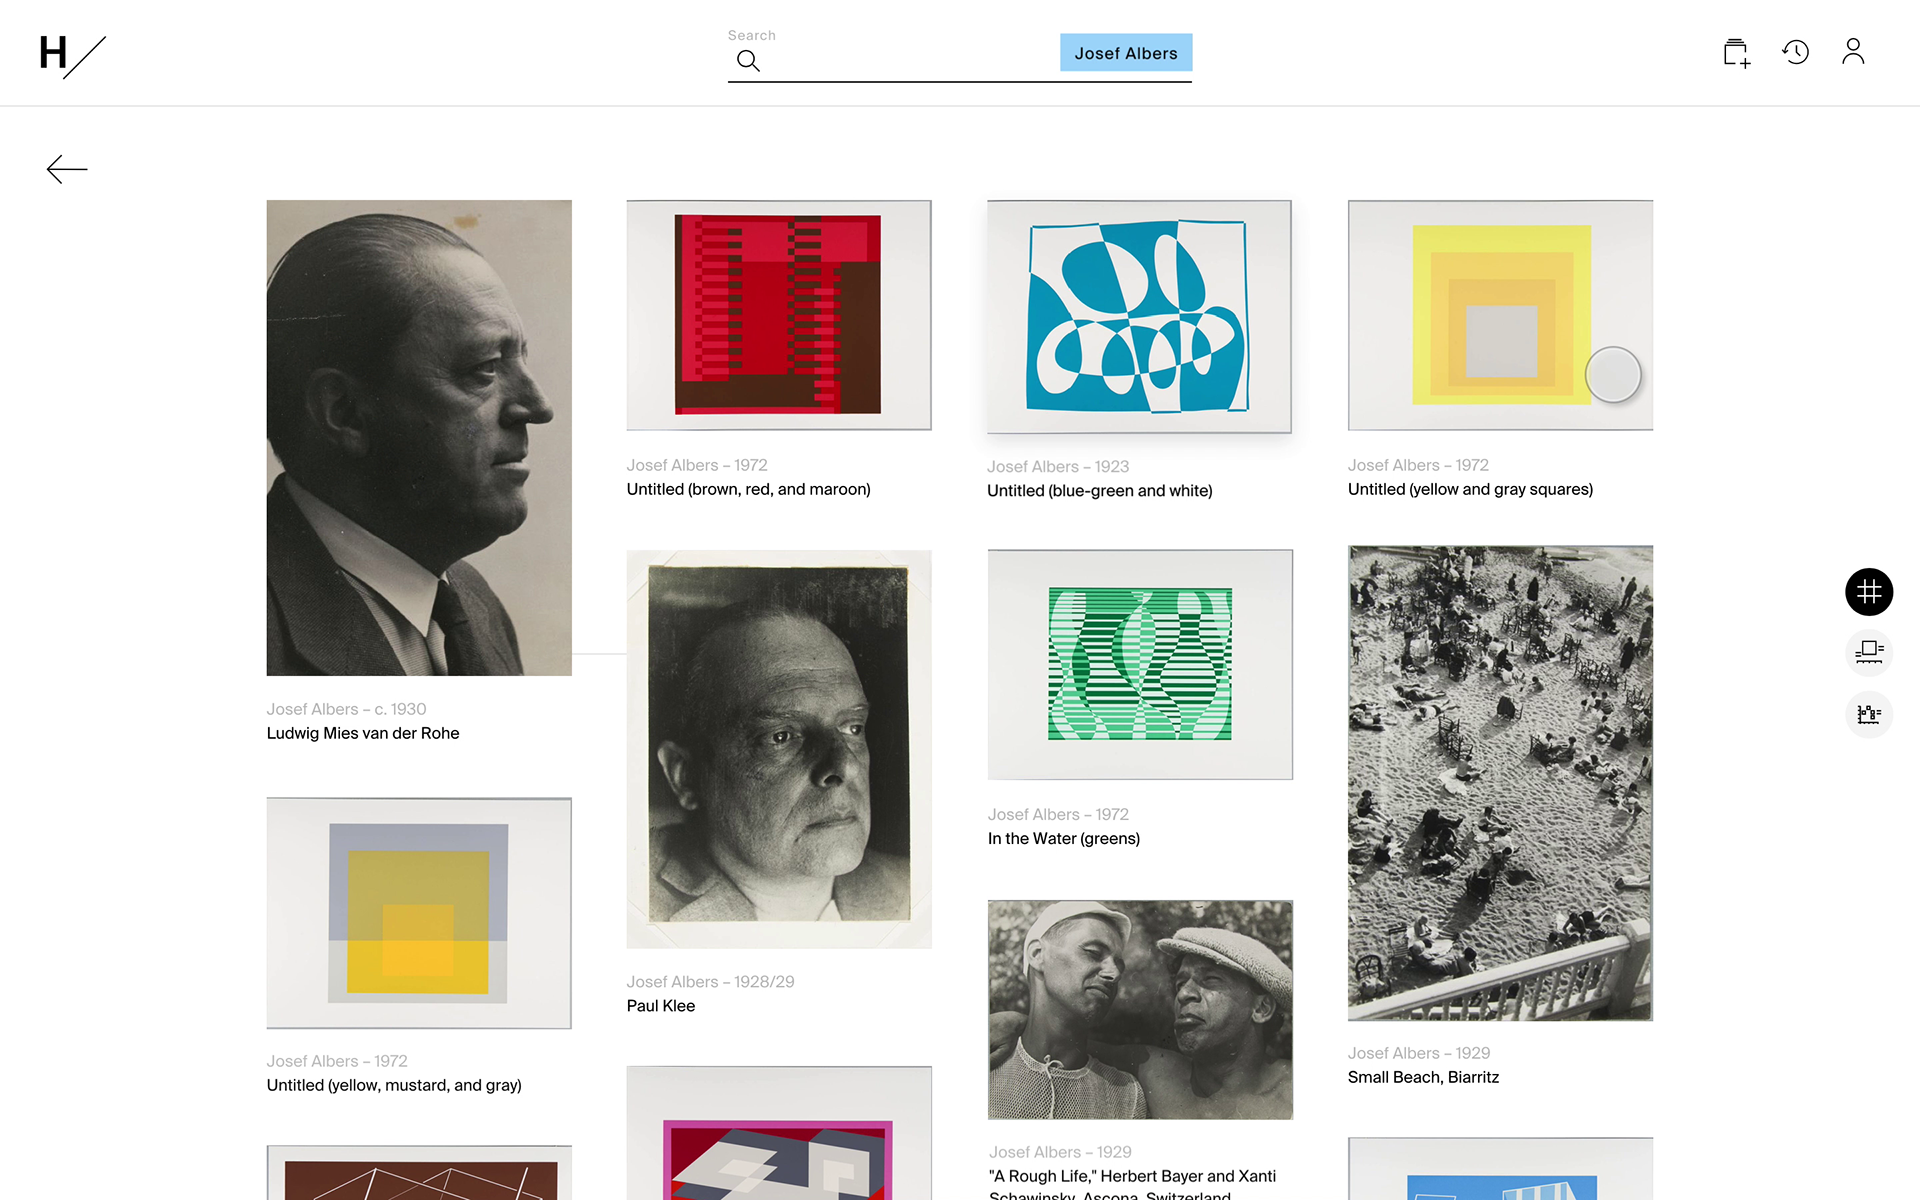Image resolution: width=1920 pixels, height=1200 pixels.
Task: Click into the search text field
Action: 910,60
